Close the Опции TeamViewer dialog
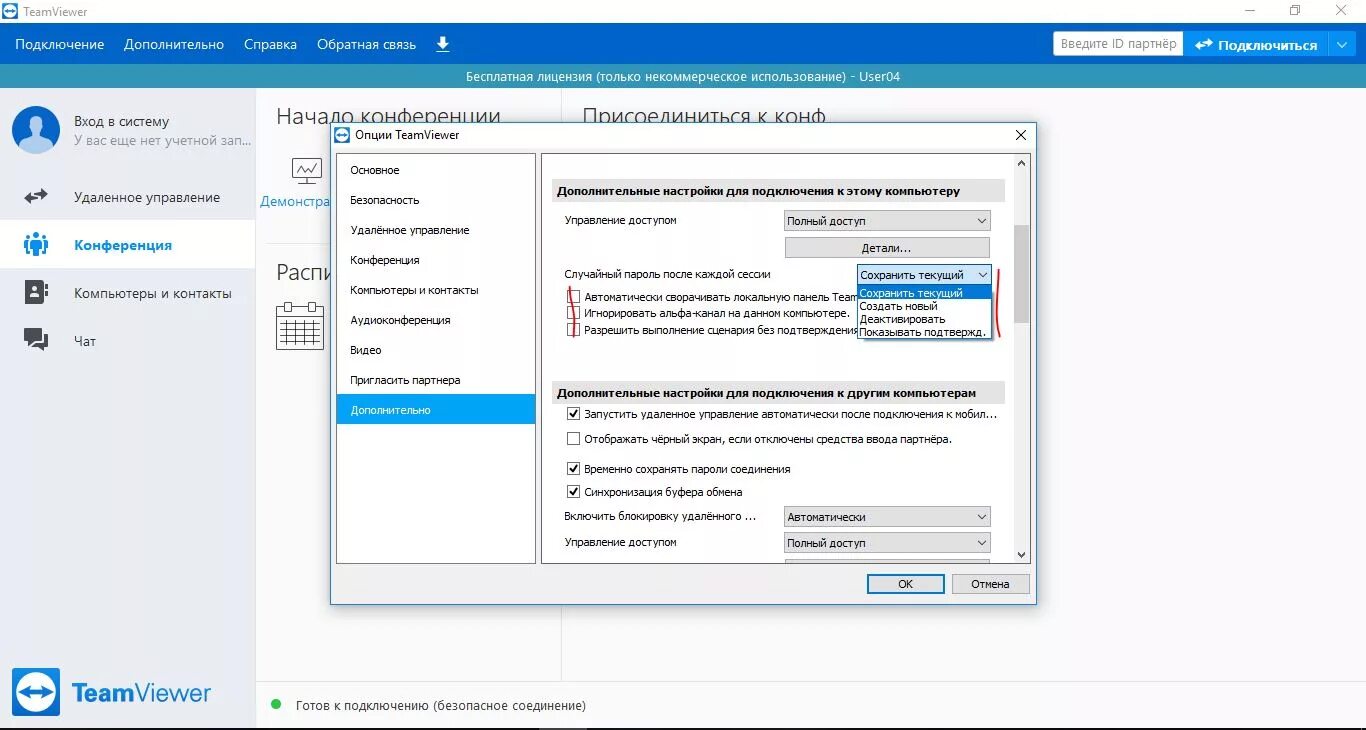 (x=1021, y=135)
